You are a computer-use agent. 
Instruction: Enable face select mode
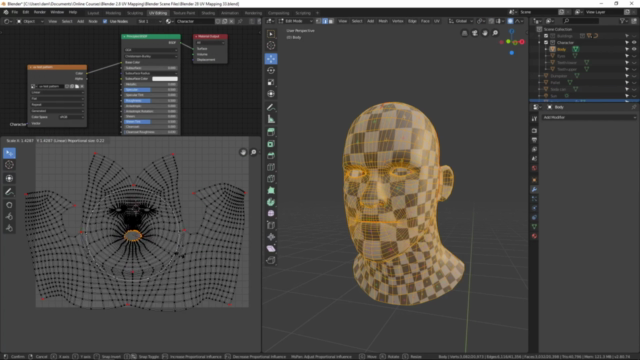331,21
